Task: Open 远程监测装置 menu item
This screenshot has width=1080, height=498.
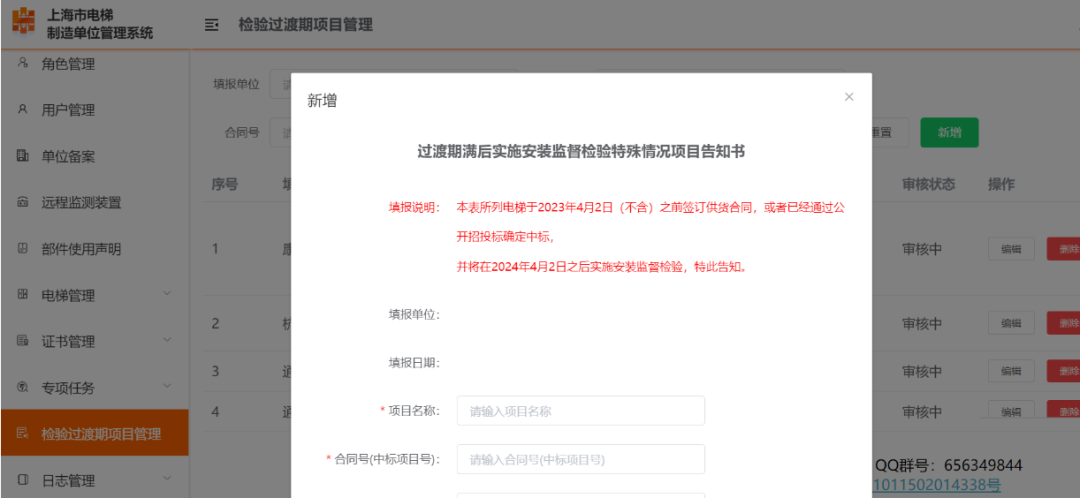Action: point(94,203)
